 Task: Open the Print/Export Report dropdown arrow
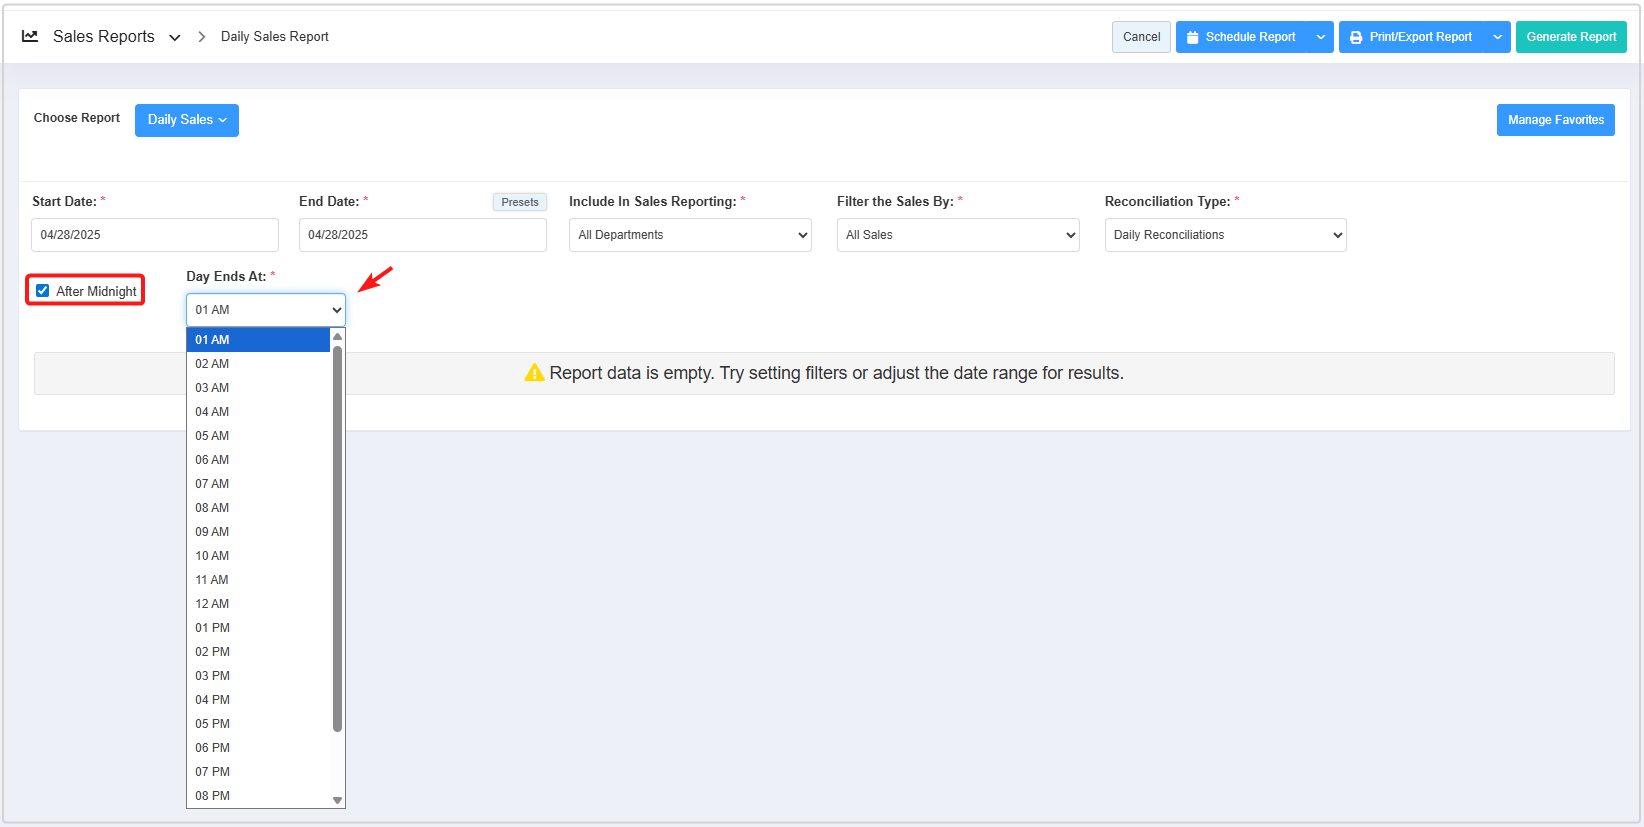tap(1497, 37)
